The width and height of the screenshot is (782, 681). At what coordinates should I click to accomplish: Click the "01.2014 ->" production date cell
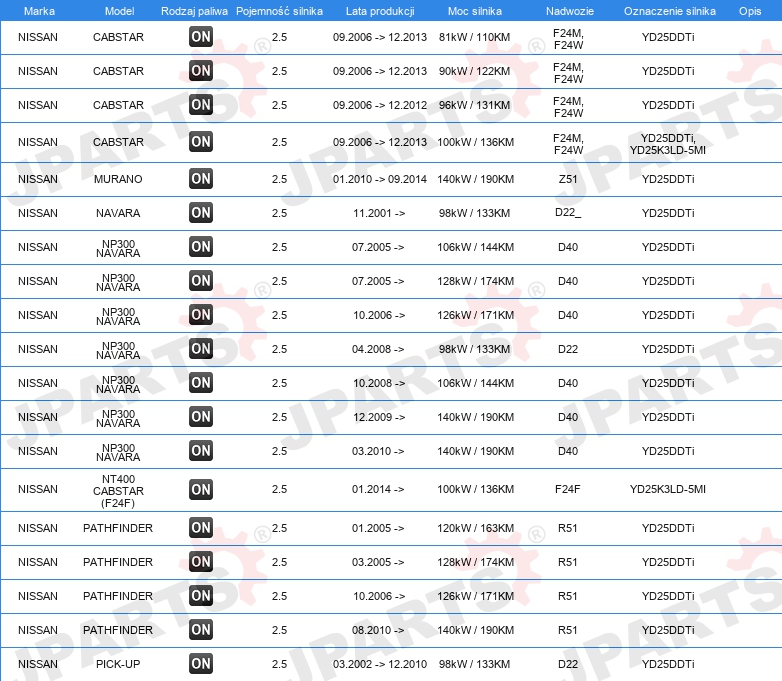click(x=378, y=489)
